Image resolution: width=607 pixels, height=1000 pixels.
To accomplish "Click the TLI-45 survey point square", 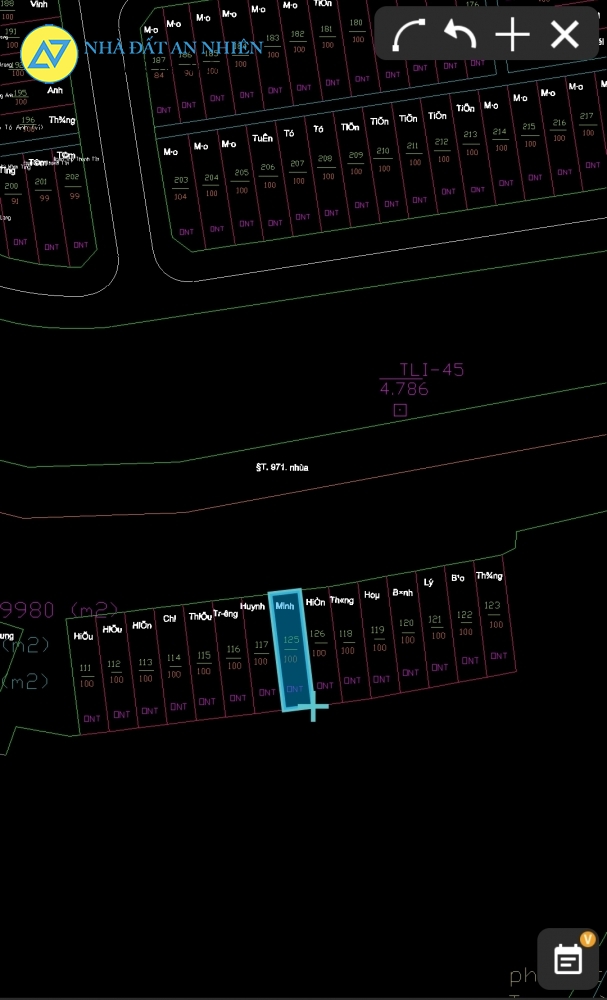I will tap(400, 410).
